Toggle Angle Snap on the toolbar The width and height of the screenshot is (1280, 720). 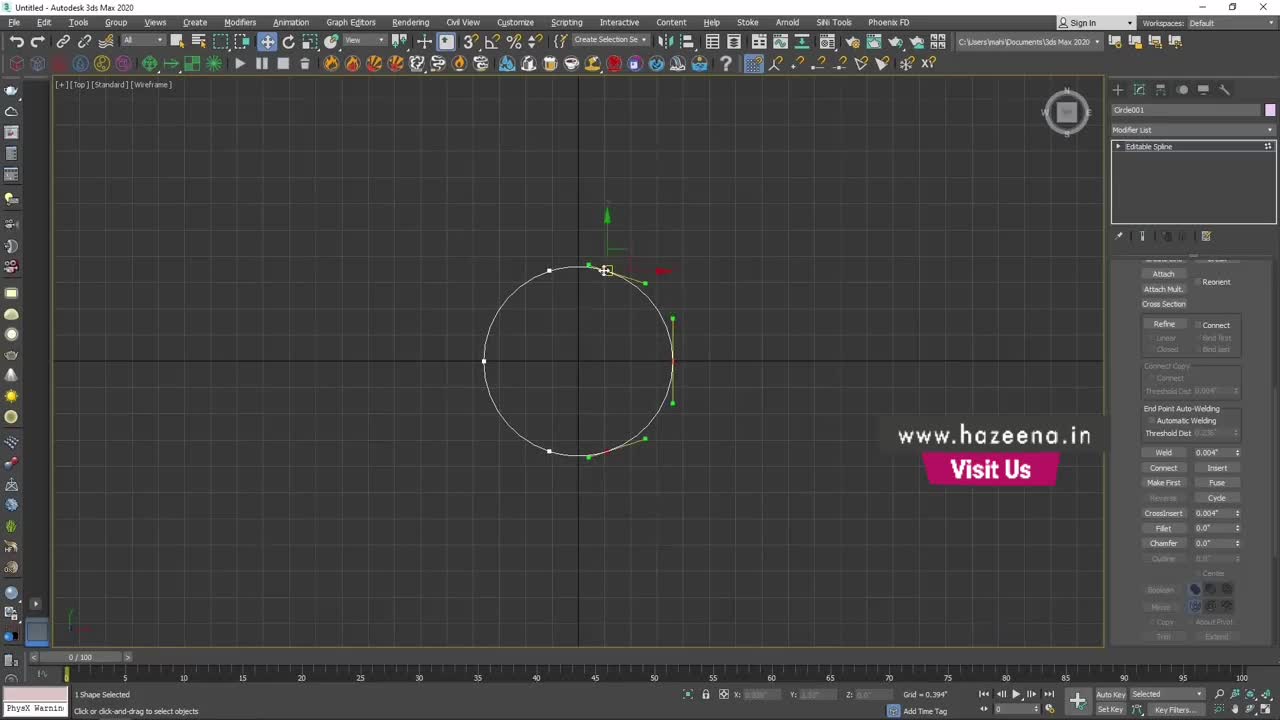(492, 41)
